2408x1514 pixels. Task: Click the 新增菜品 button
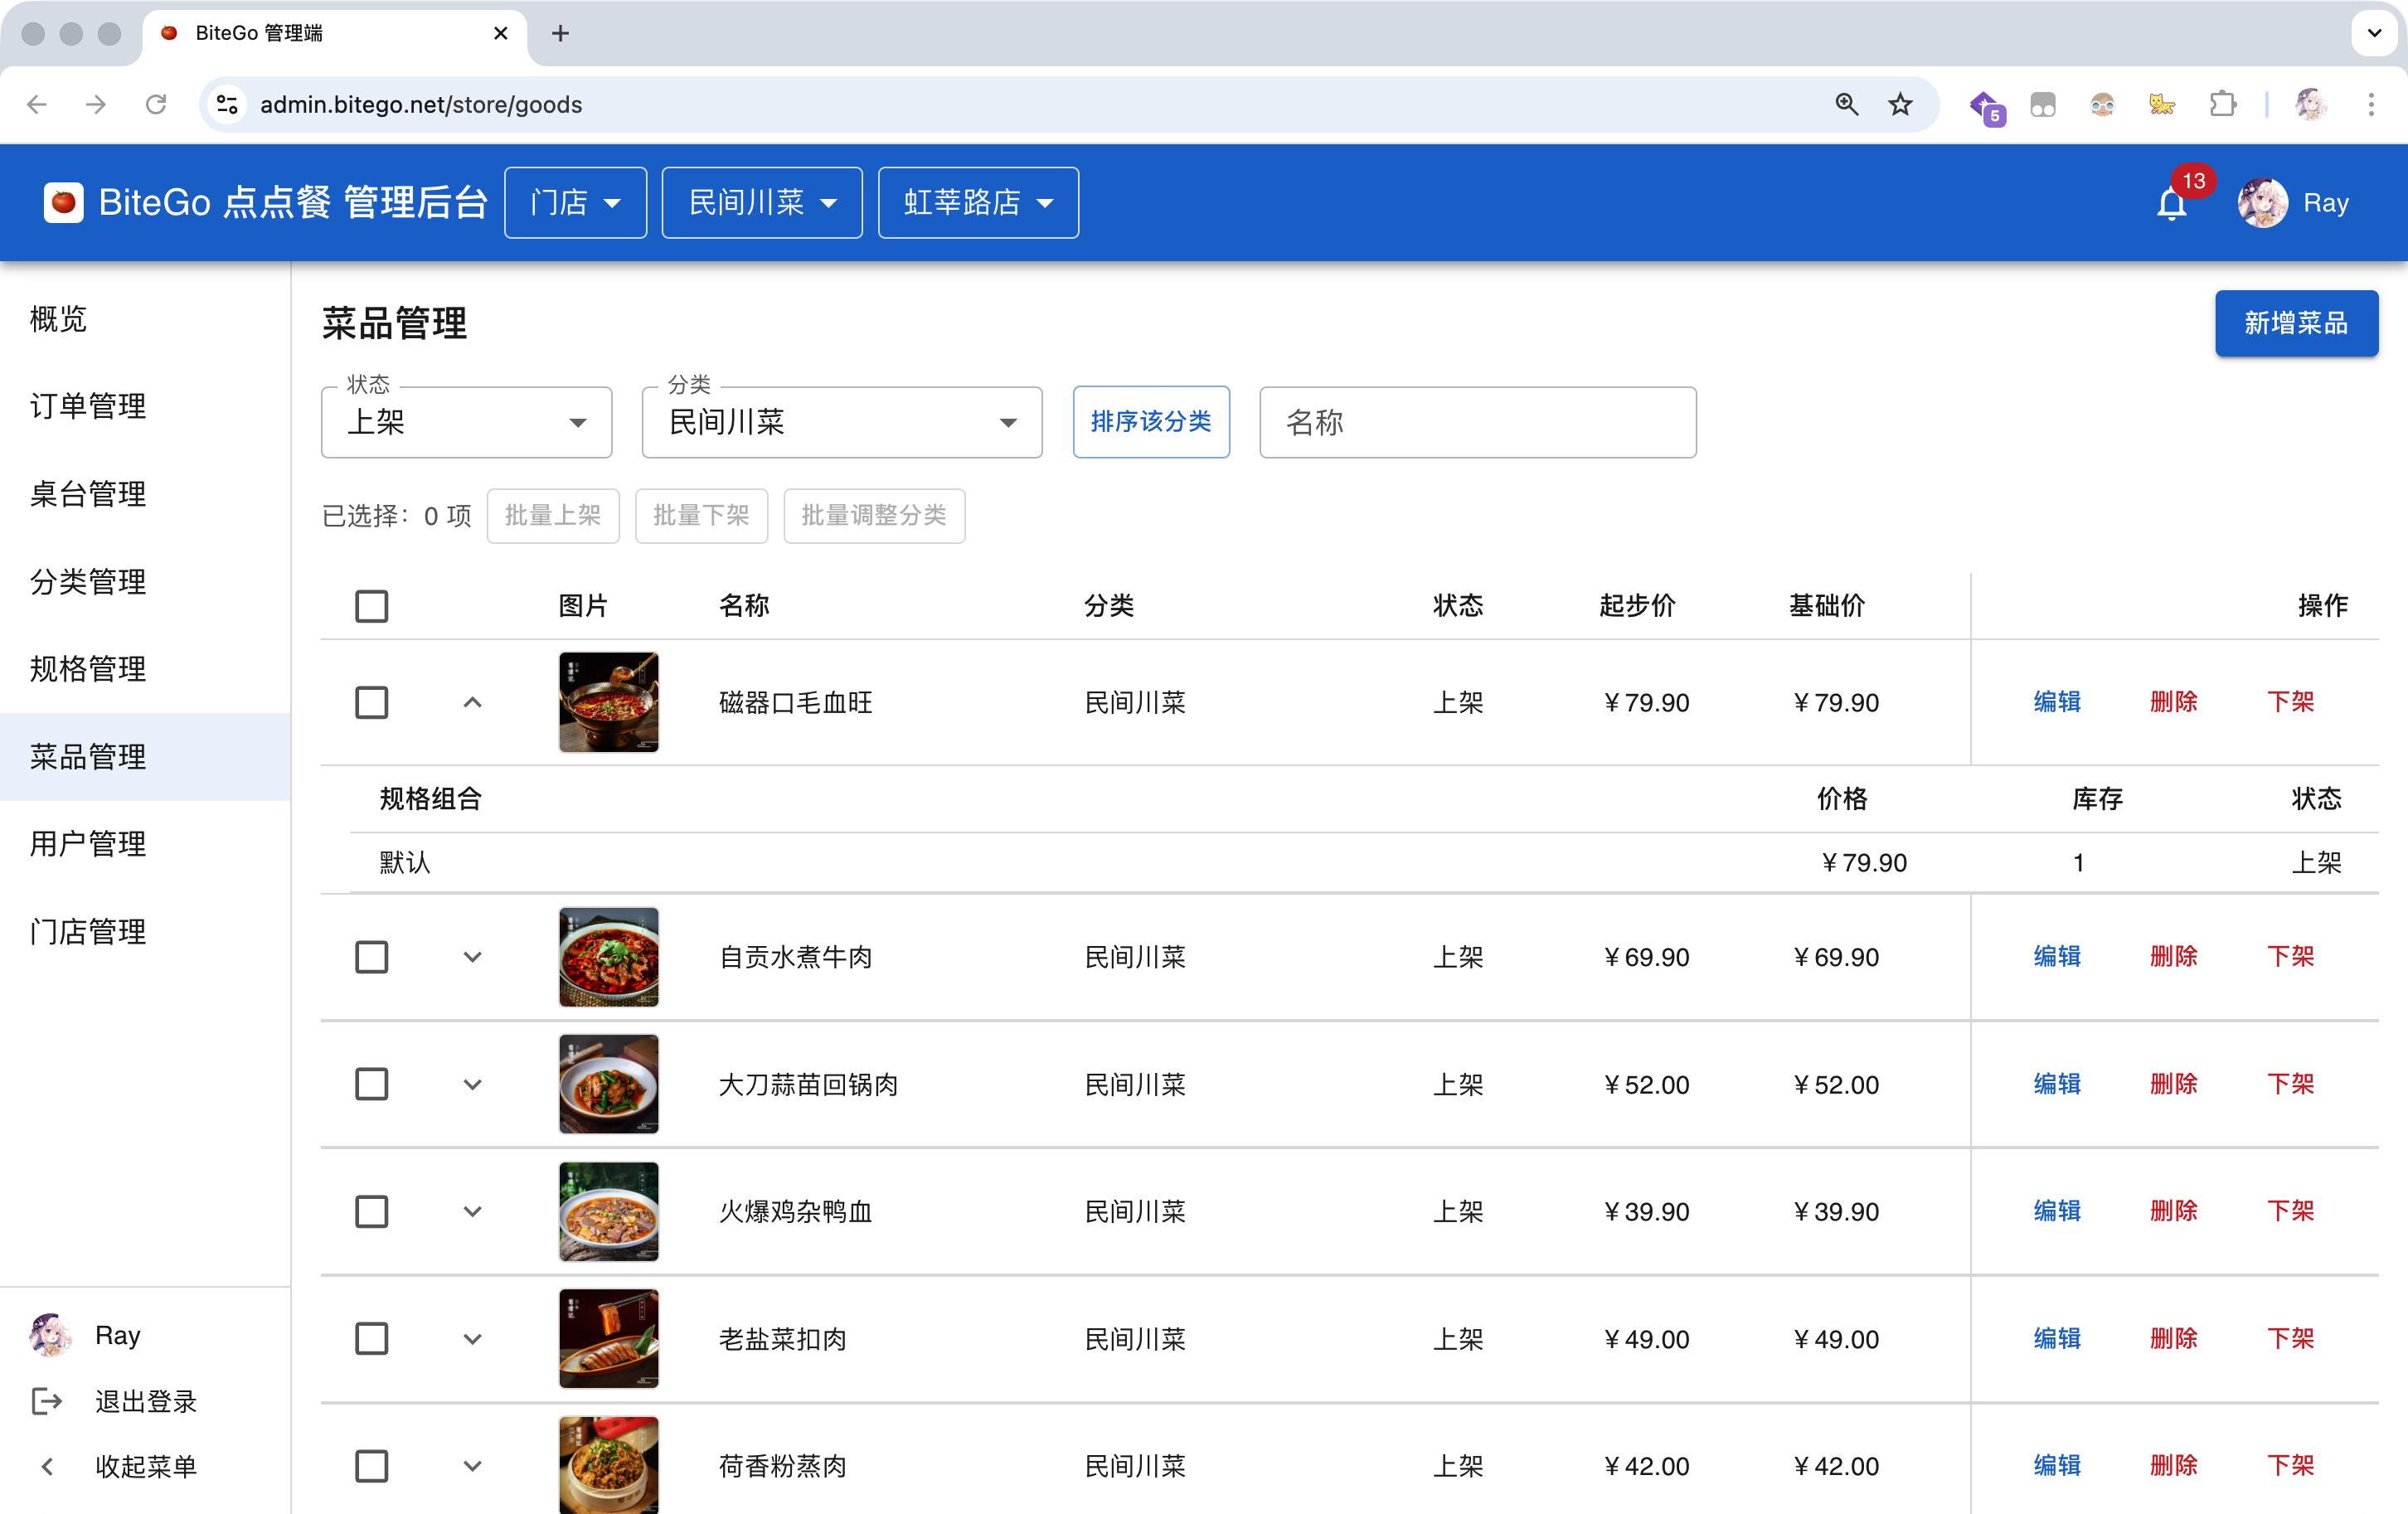point(2295,323)
